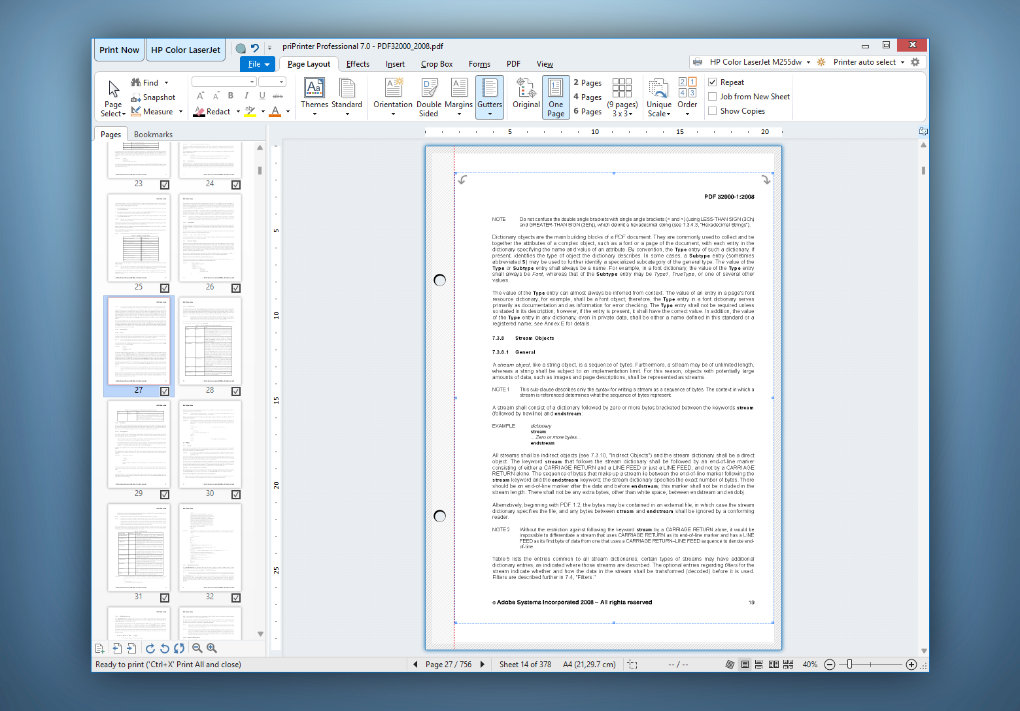This screenshot has width=1020, height=711.
Task: Toggle the checkbox under page 28 thumbnail
Action: point(235,391)
